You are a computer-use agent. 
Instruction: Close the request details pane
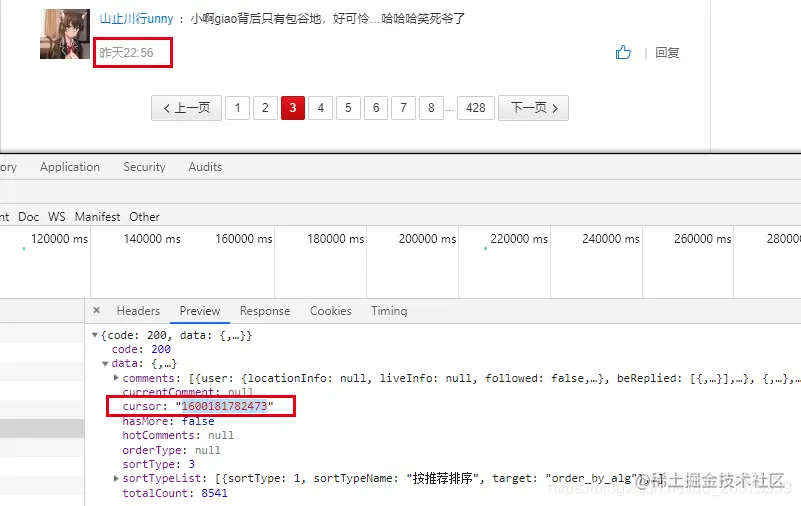tap(97, 310)
